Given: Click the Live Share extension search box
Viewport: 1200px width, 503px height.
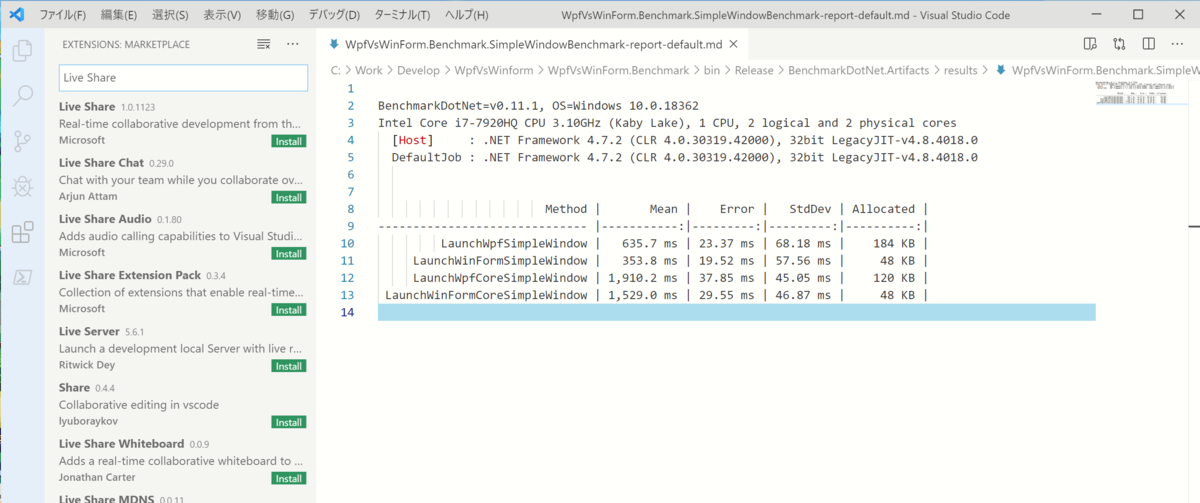Looking at the screenshot, I should tap(183, 77).
